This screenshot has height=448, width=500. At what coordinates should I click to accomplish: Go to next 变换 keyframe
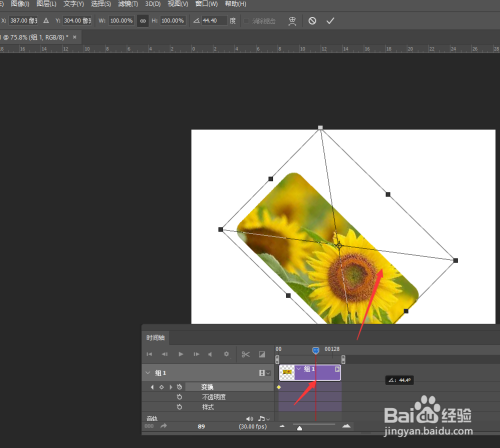click(x=171, y=387)
